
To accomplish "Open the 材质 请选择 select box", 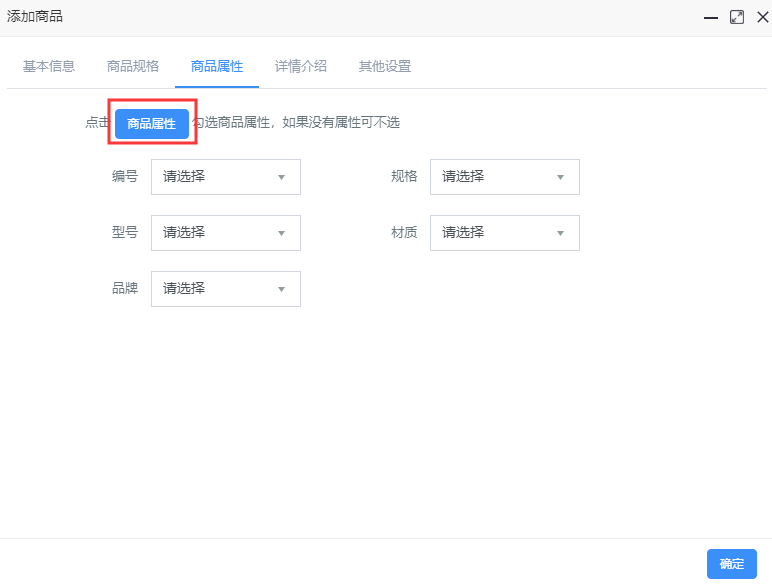I will coord(505,233).
